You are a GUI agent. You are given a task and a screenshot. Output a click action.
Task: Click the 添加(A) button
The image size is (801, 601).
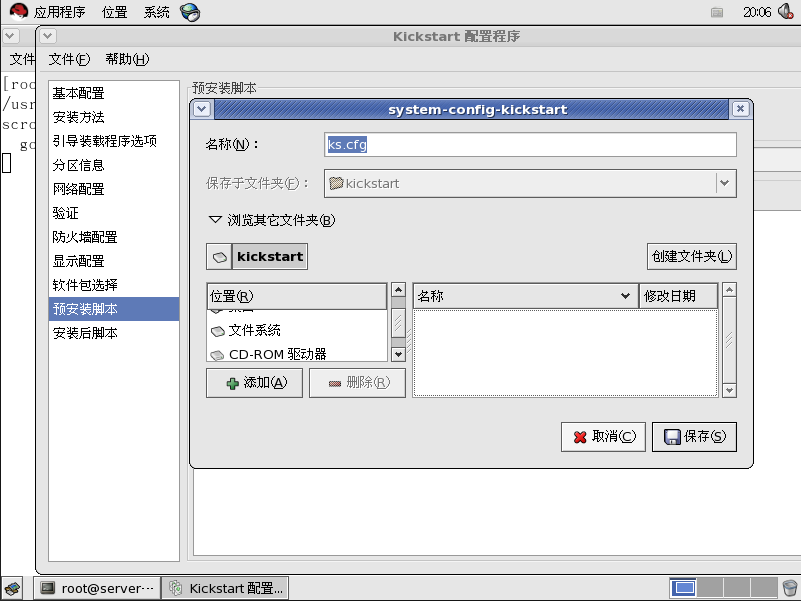pyautogui.click(x=254, y=383)
